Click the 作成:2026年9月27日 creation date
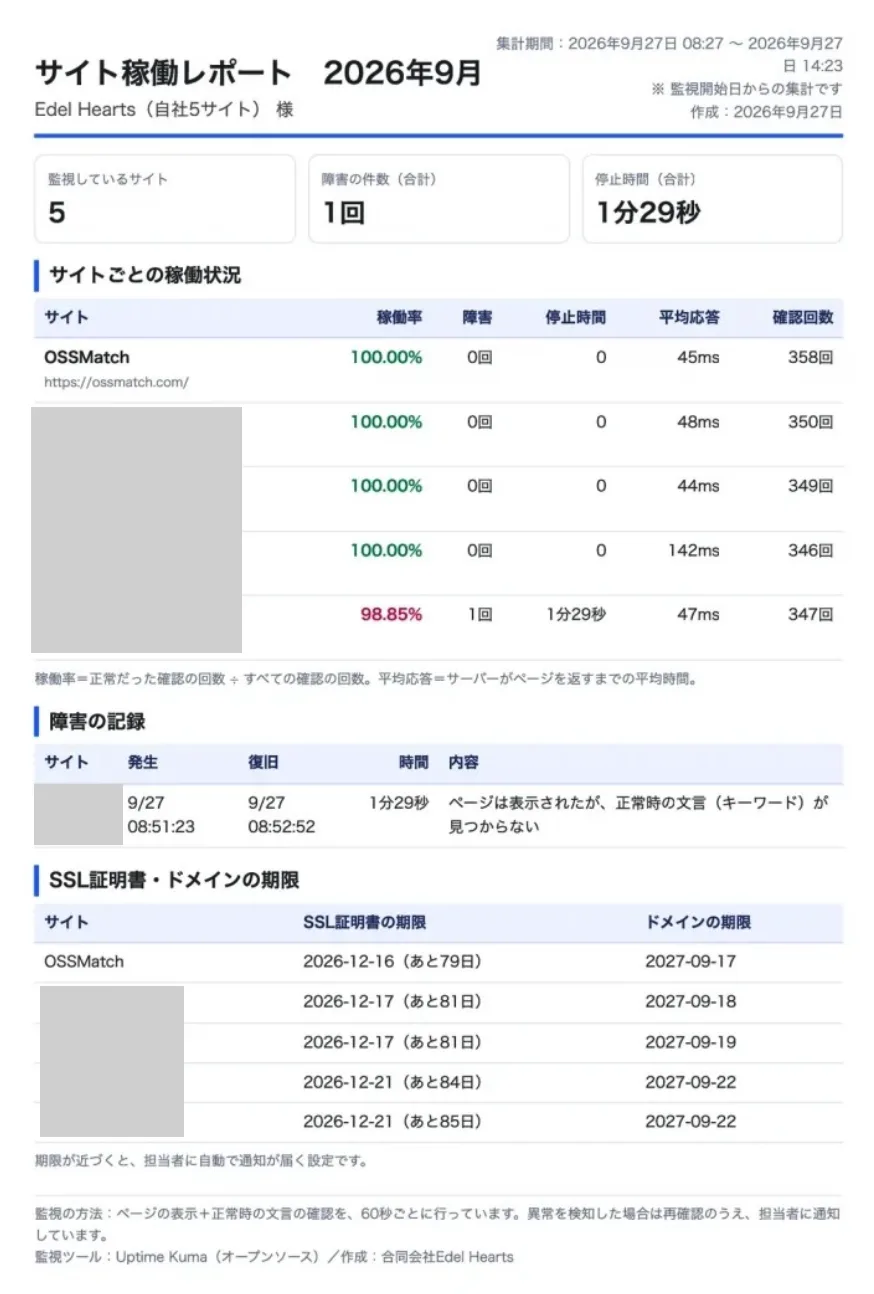The width and height of the screenshot is (874, 1294). pyautogui.click(x=766, y=112)
